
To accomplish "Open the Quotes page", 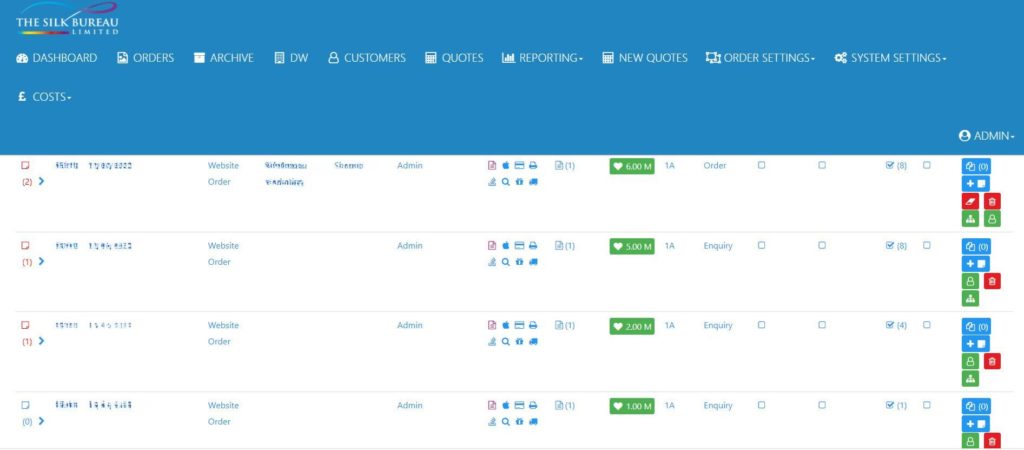I will (x=455, y=58).
